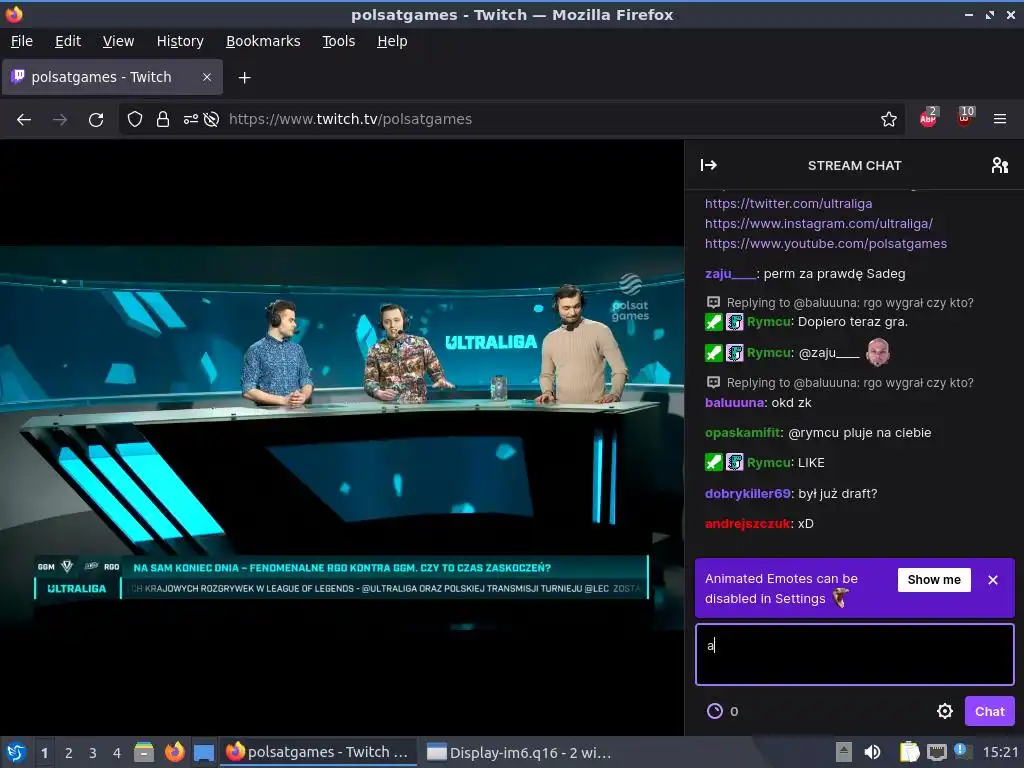Open the twitter.com/ultraliga link

(x=788, y=203)
